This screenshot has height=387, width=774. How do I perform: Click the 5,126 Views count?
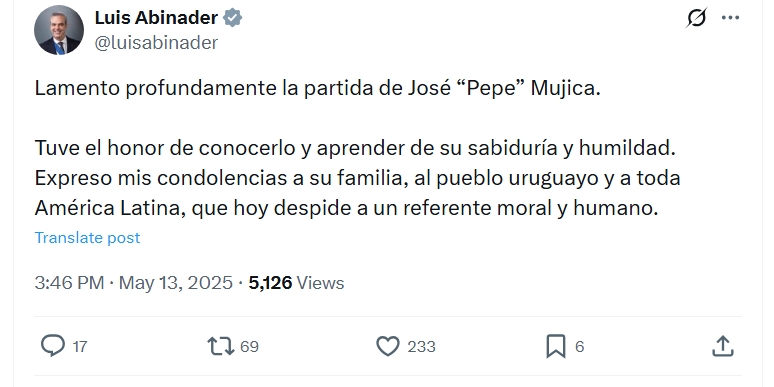pyautogui.click(x=296, y=283)
